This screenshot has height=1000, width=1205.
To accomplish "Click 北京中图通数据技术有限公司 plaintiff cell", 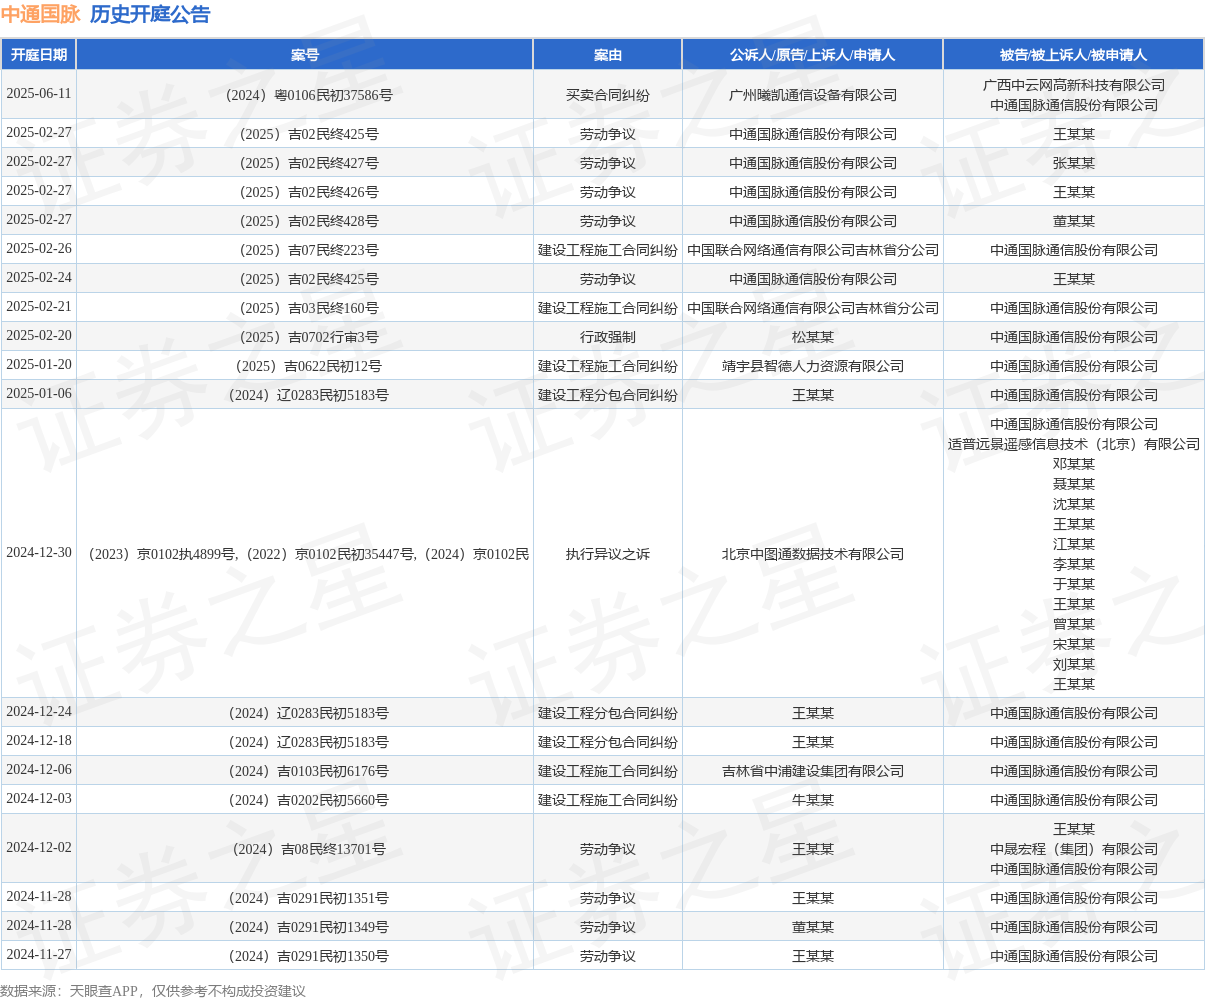I will click(813, 554).
